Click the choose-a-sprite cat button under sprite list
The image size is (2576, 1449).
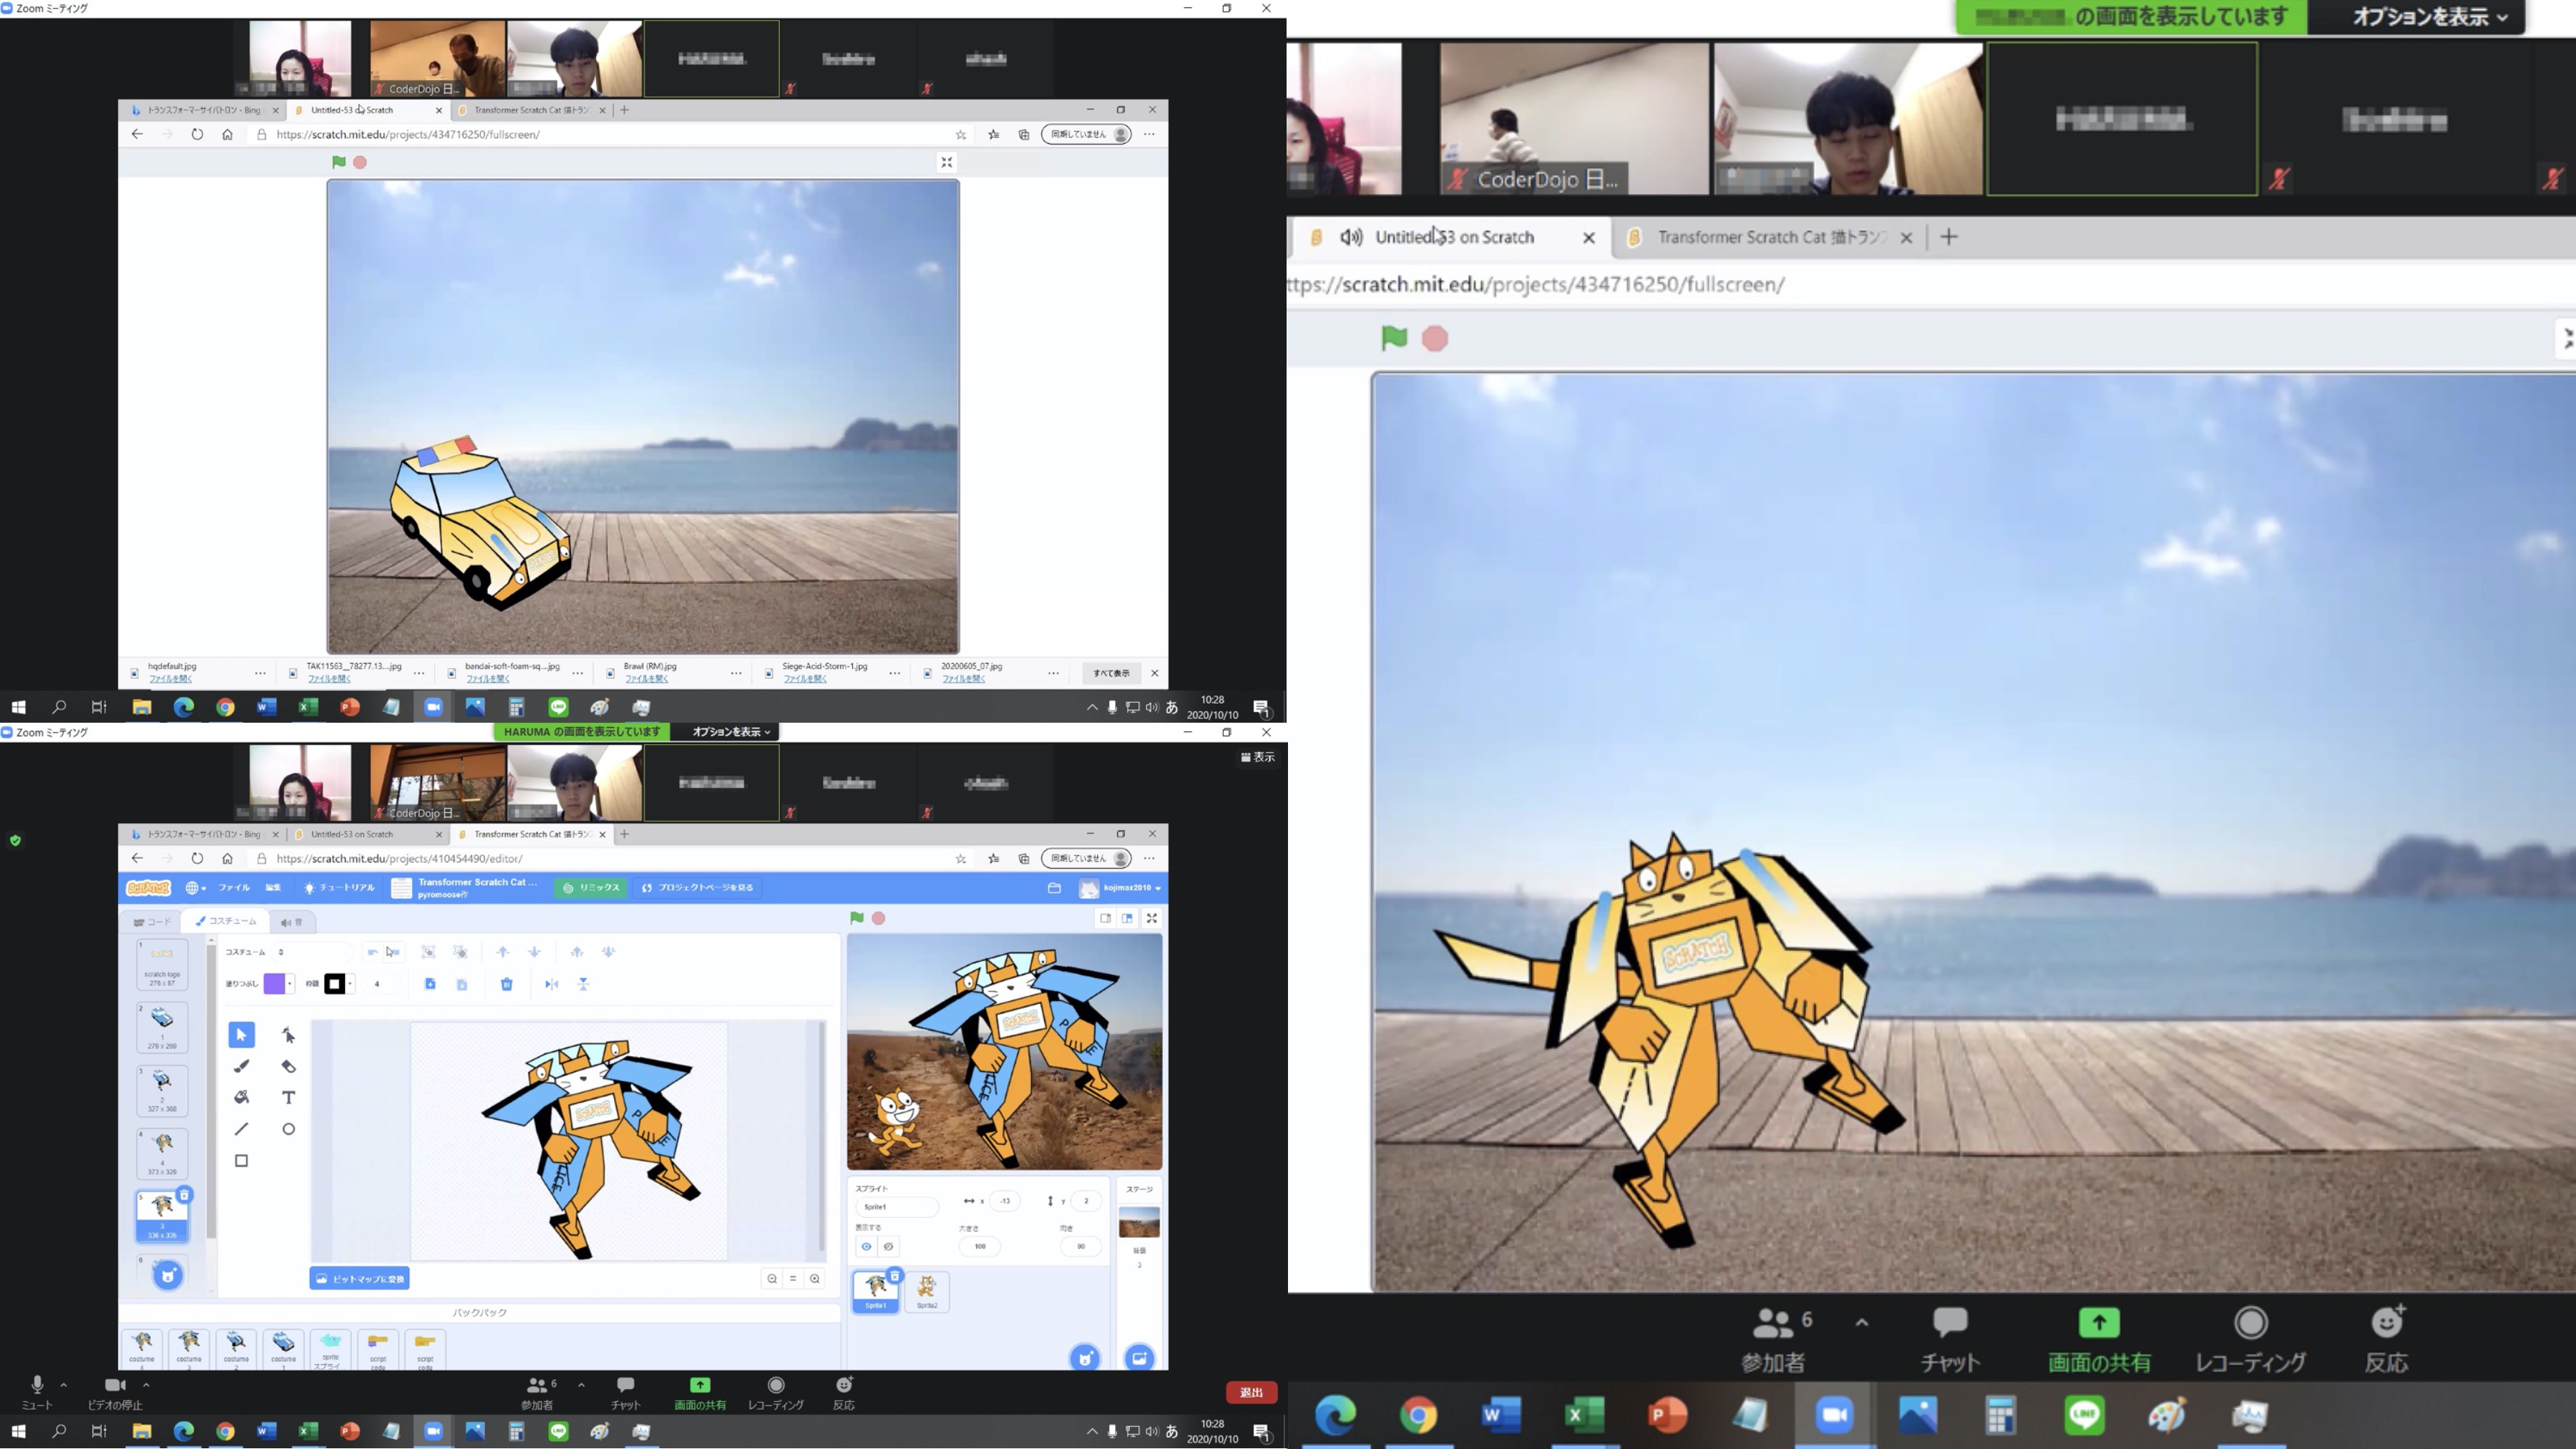[x=1085, y=1358]
